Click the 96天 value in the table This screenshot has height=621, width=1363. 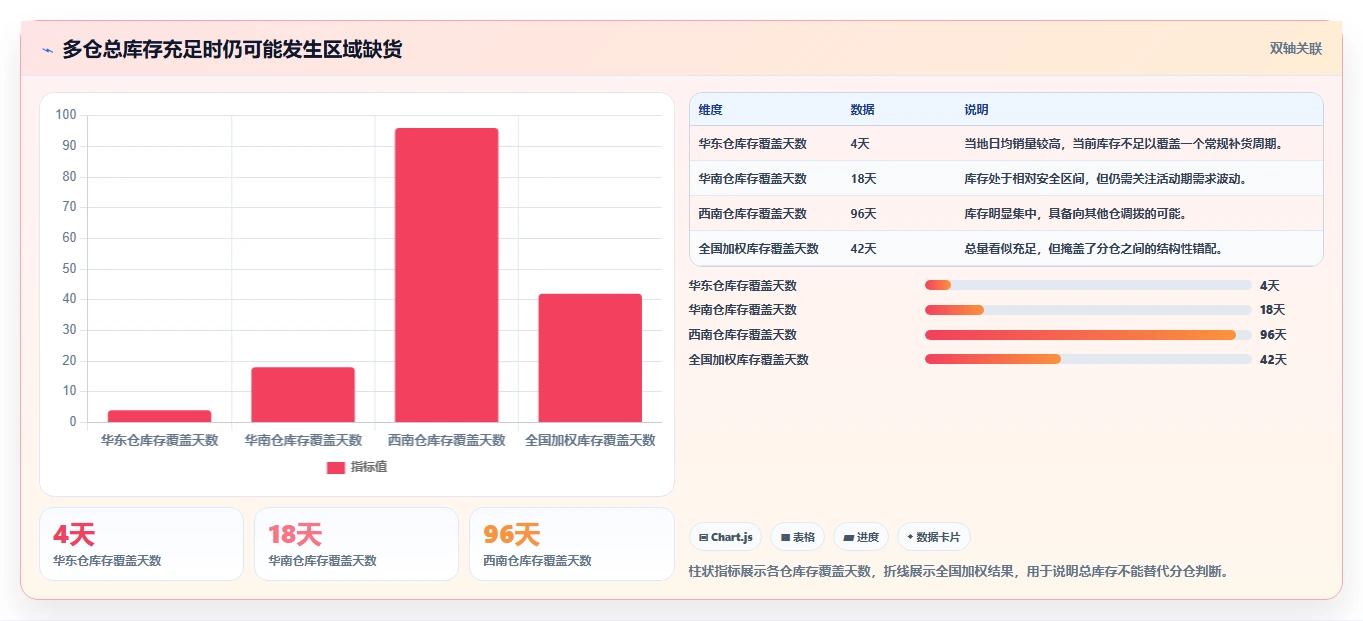pos(863,214)
